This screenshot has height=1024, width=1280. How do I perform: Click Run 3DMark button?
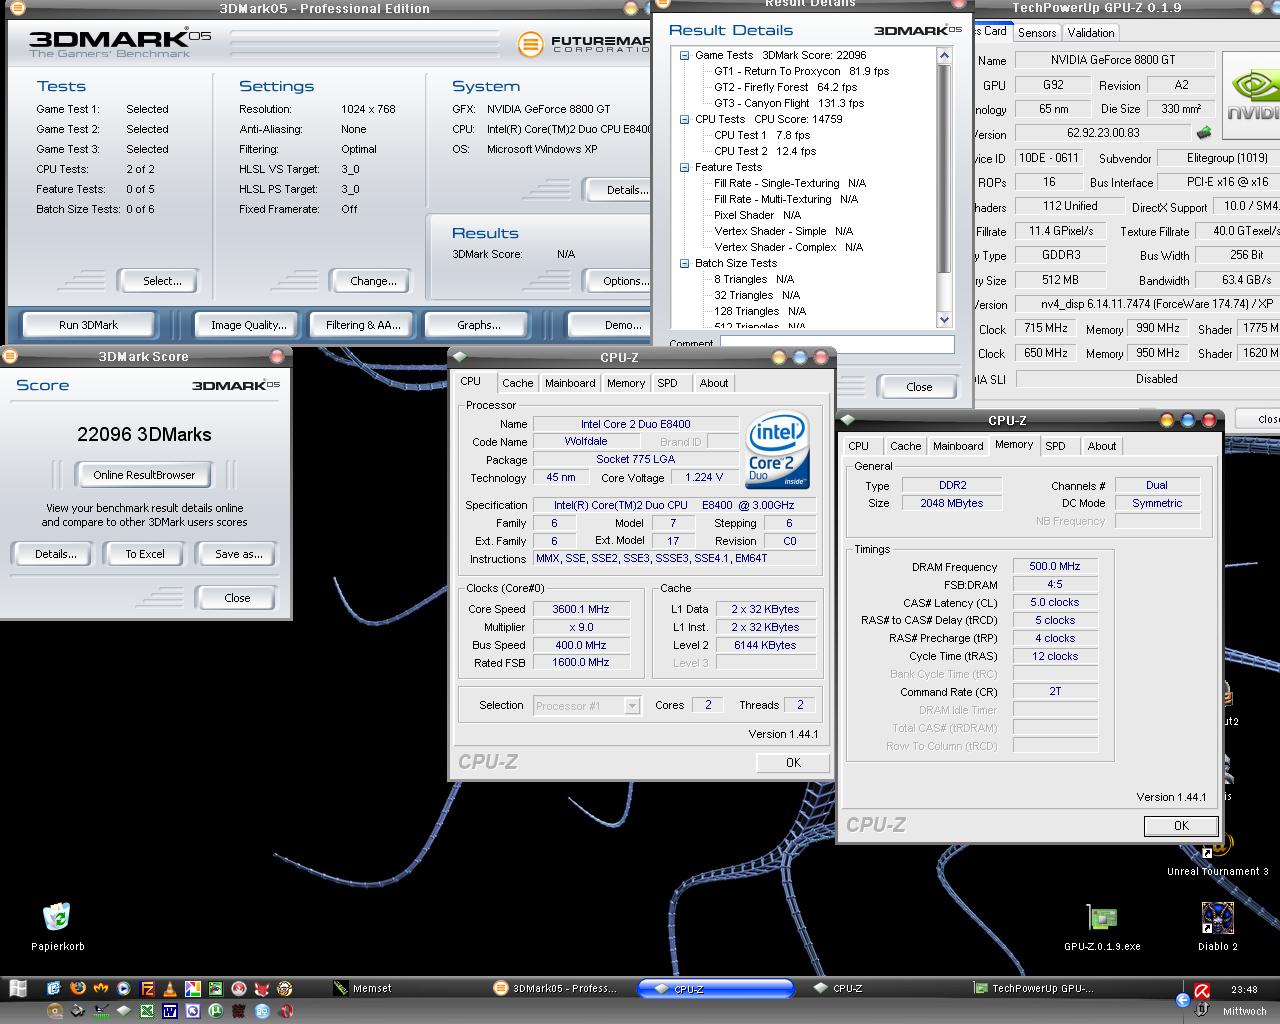[88, 325]
